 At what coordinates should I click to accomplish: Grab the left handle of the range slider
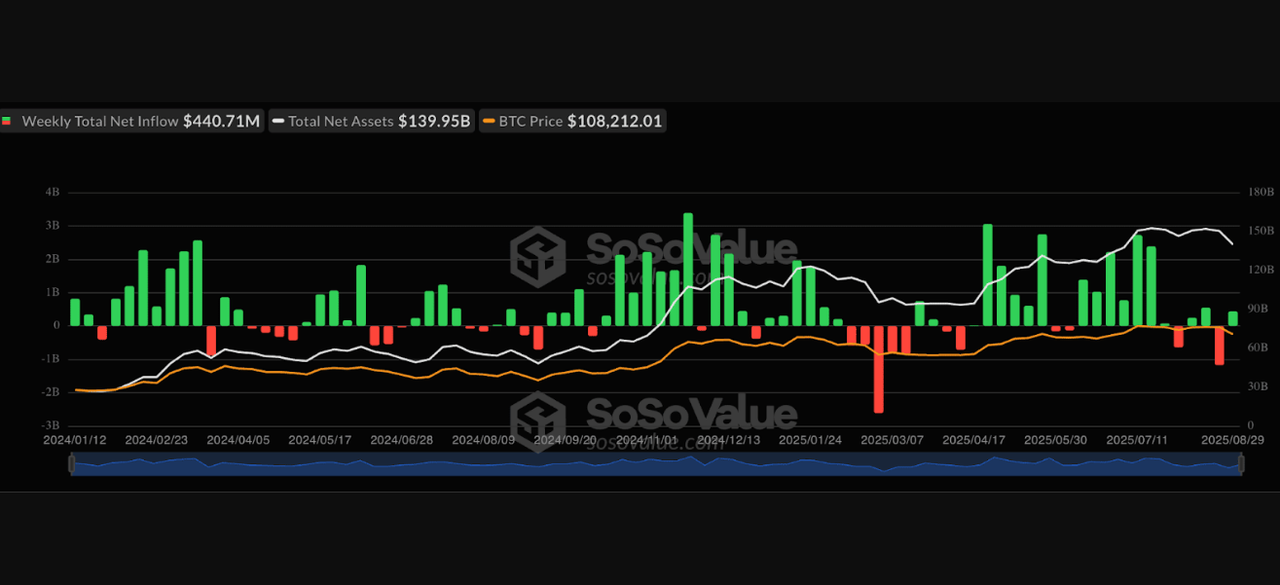pos(71,465)
